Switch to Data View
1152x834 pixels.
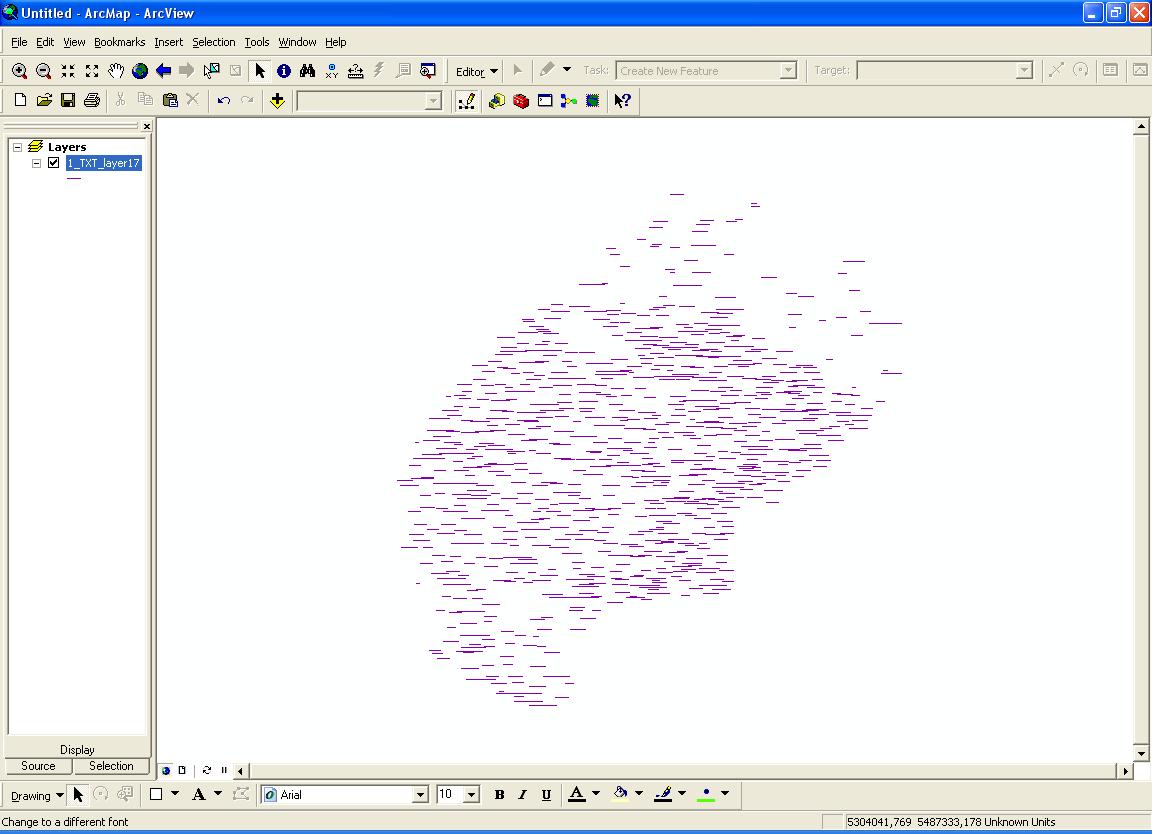click(x=166, y=770)
